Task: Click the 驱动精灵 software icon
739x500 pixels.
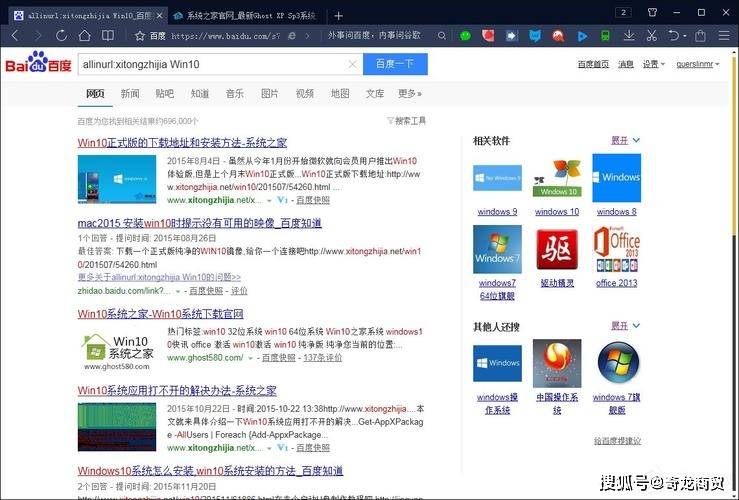Action: (557, 249)
